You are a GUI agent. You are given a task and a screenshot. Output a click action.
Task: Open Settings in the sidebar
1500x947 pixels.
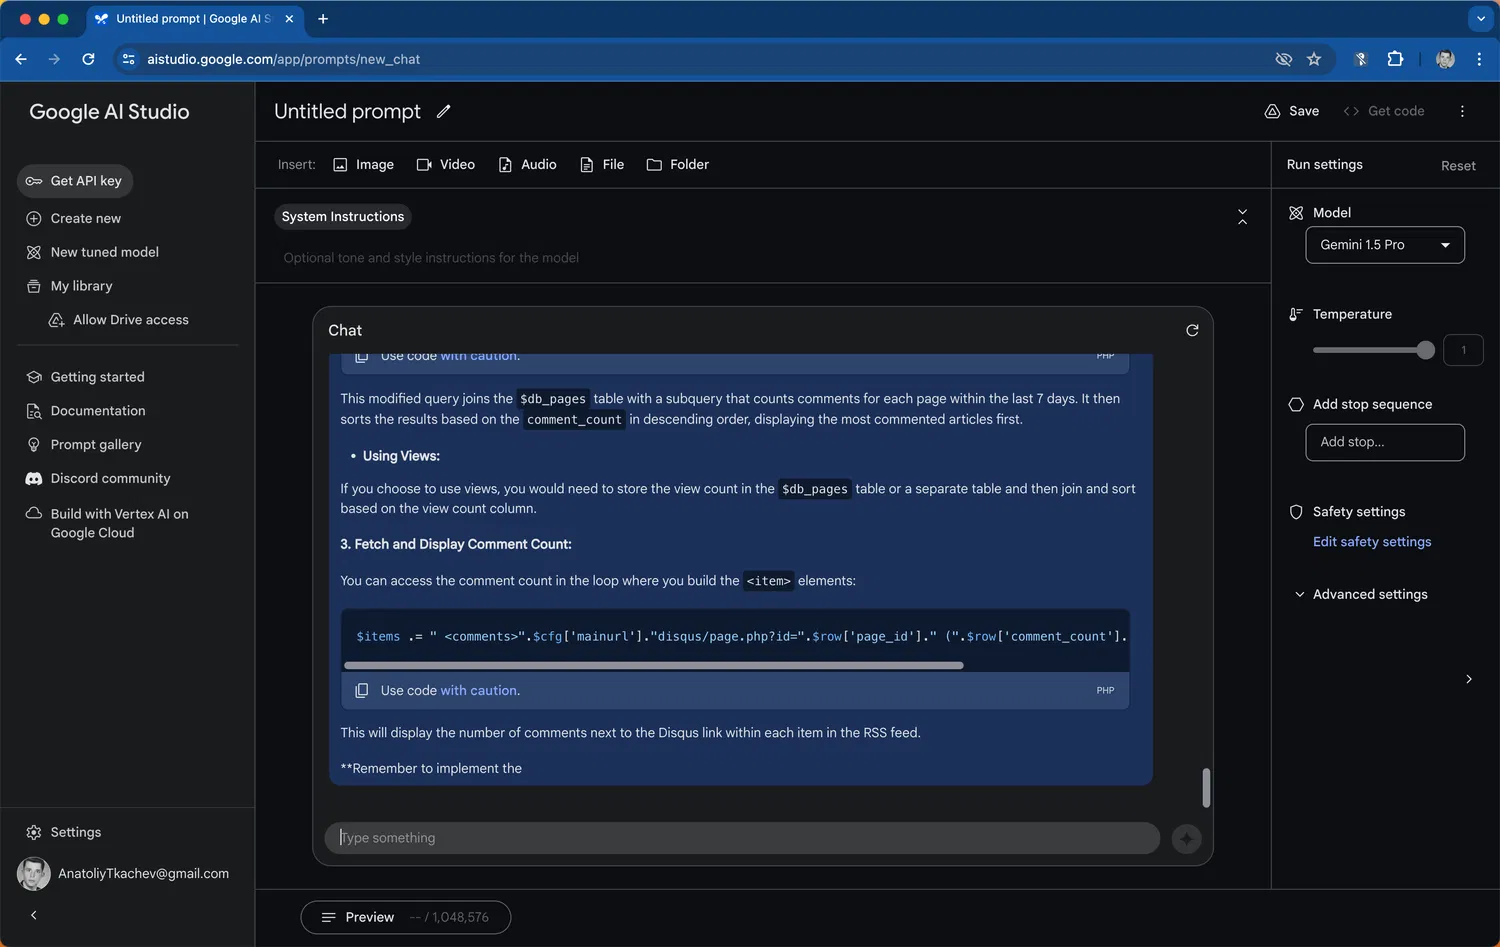[x=63, y=833]
